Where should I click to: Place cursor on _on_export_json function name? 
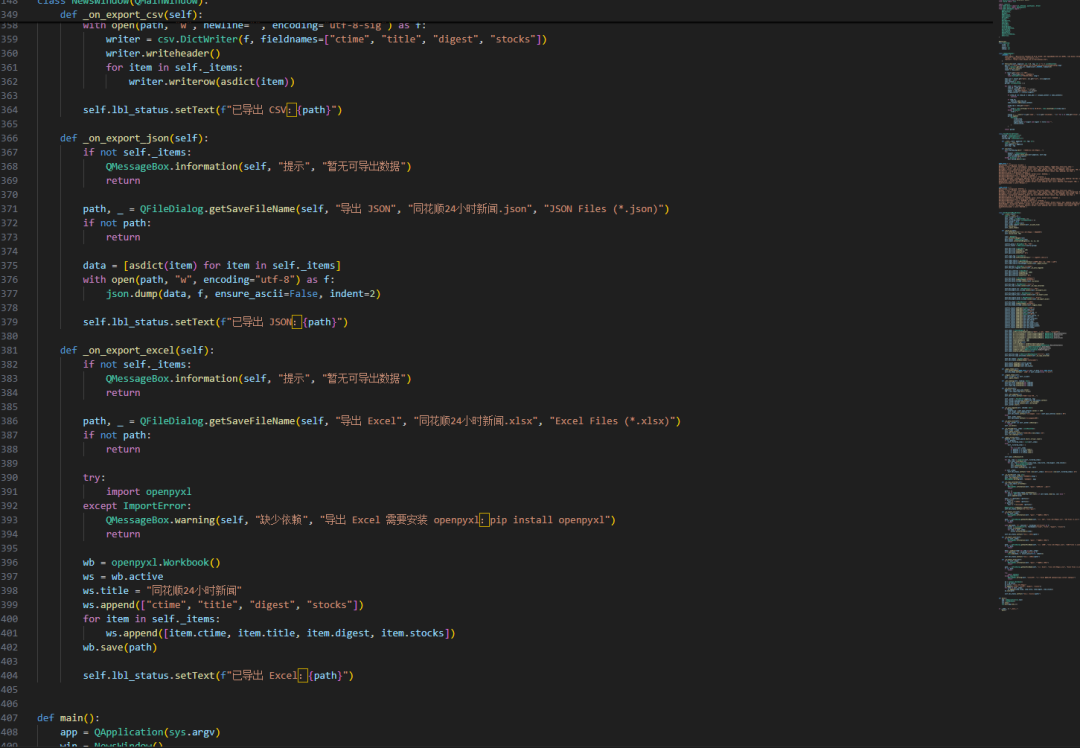pyautogui.click(x=124, y=138)
